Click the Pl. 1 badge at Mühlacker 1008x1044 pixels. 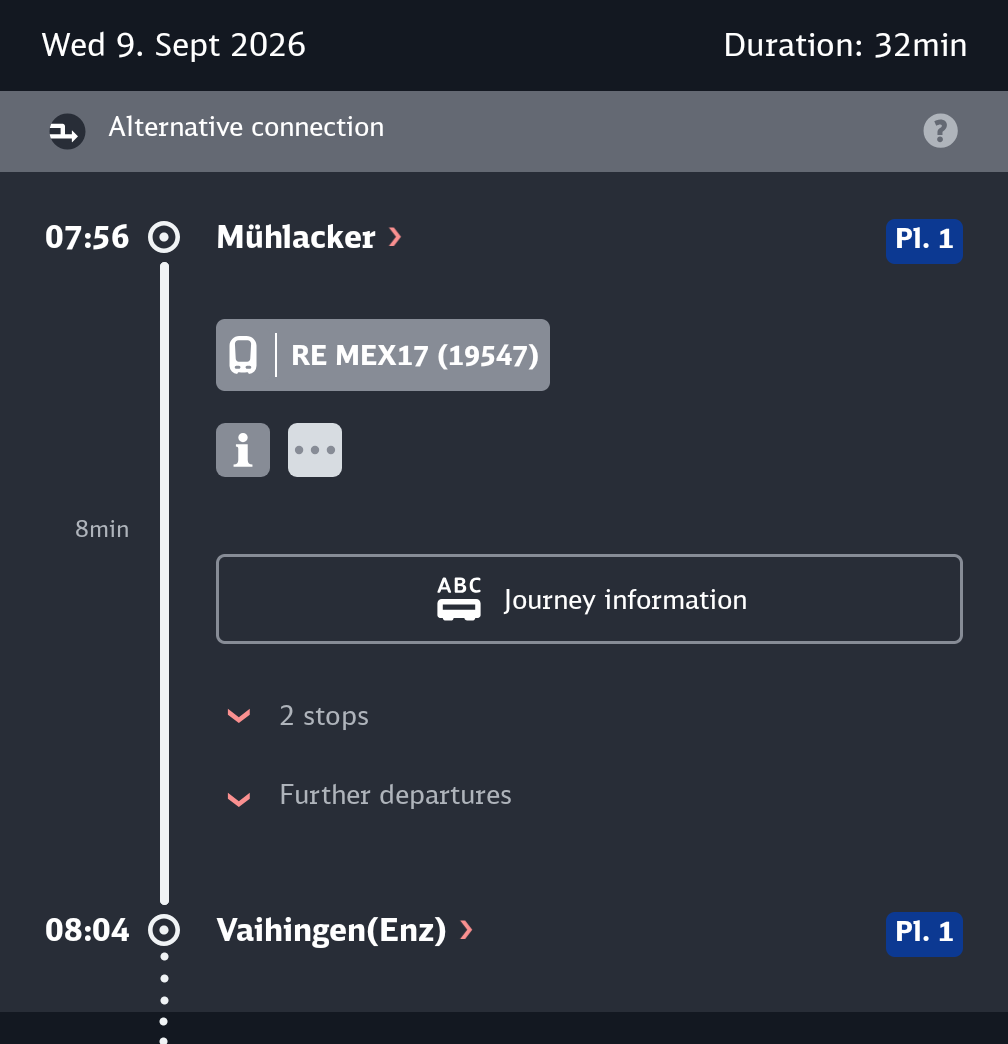(924, 241)
